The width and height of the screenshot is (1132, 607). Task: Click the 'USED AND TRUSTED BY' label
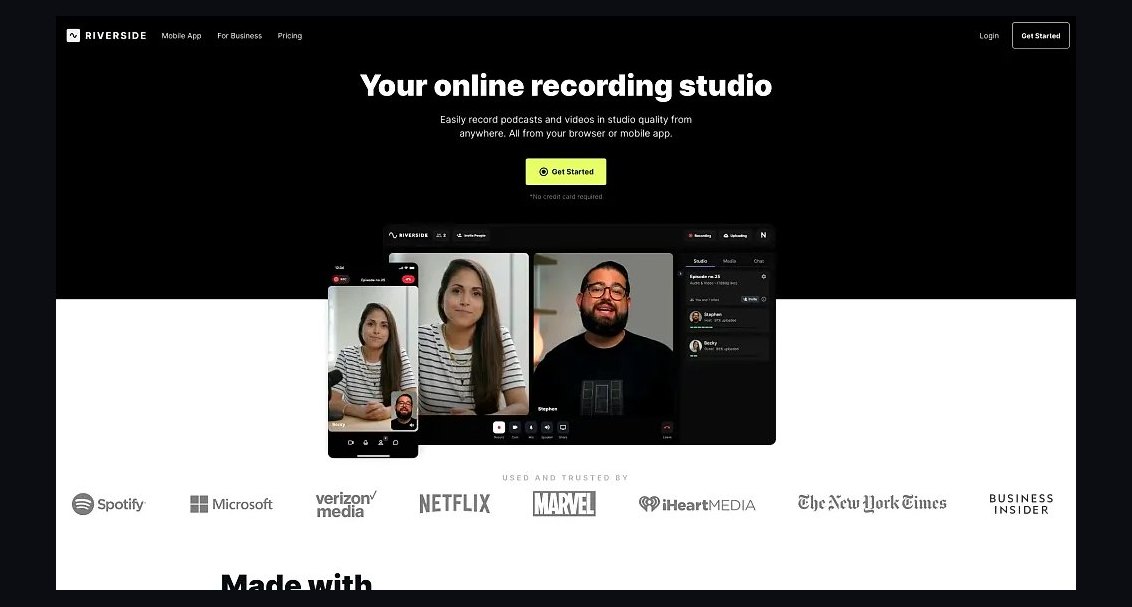[x=566, y=478]
